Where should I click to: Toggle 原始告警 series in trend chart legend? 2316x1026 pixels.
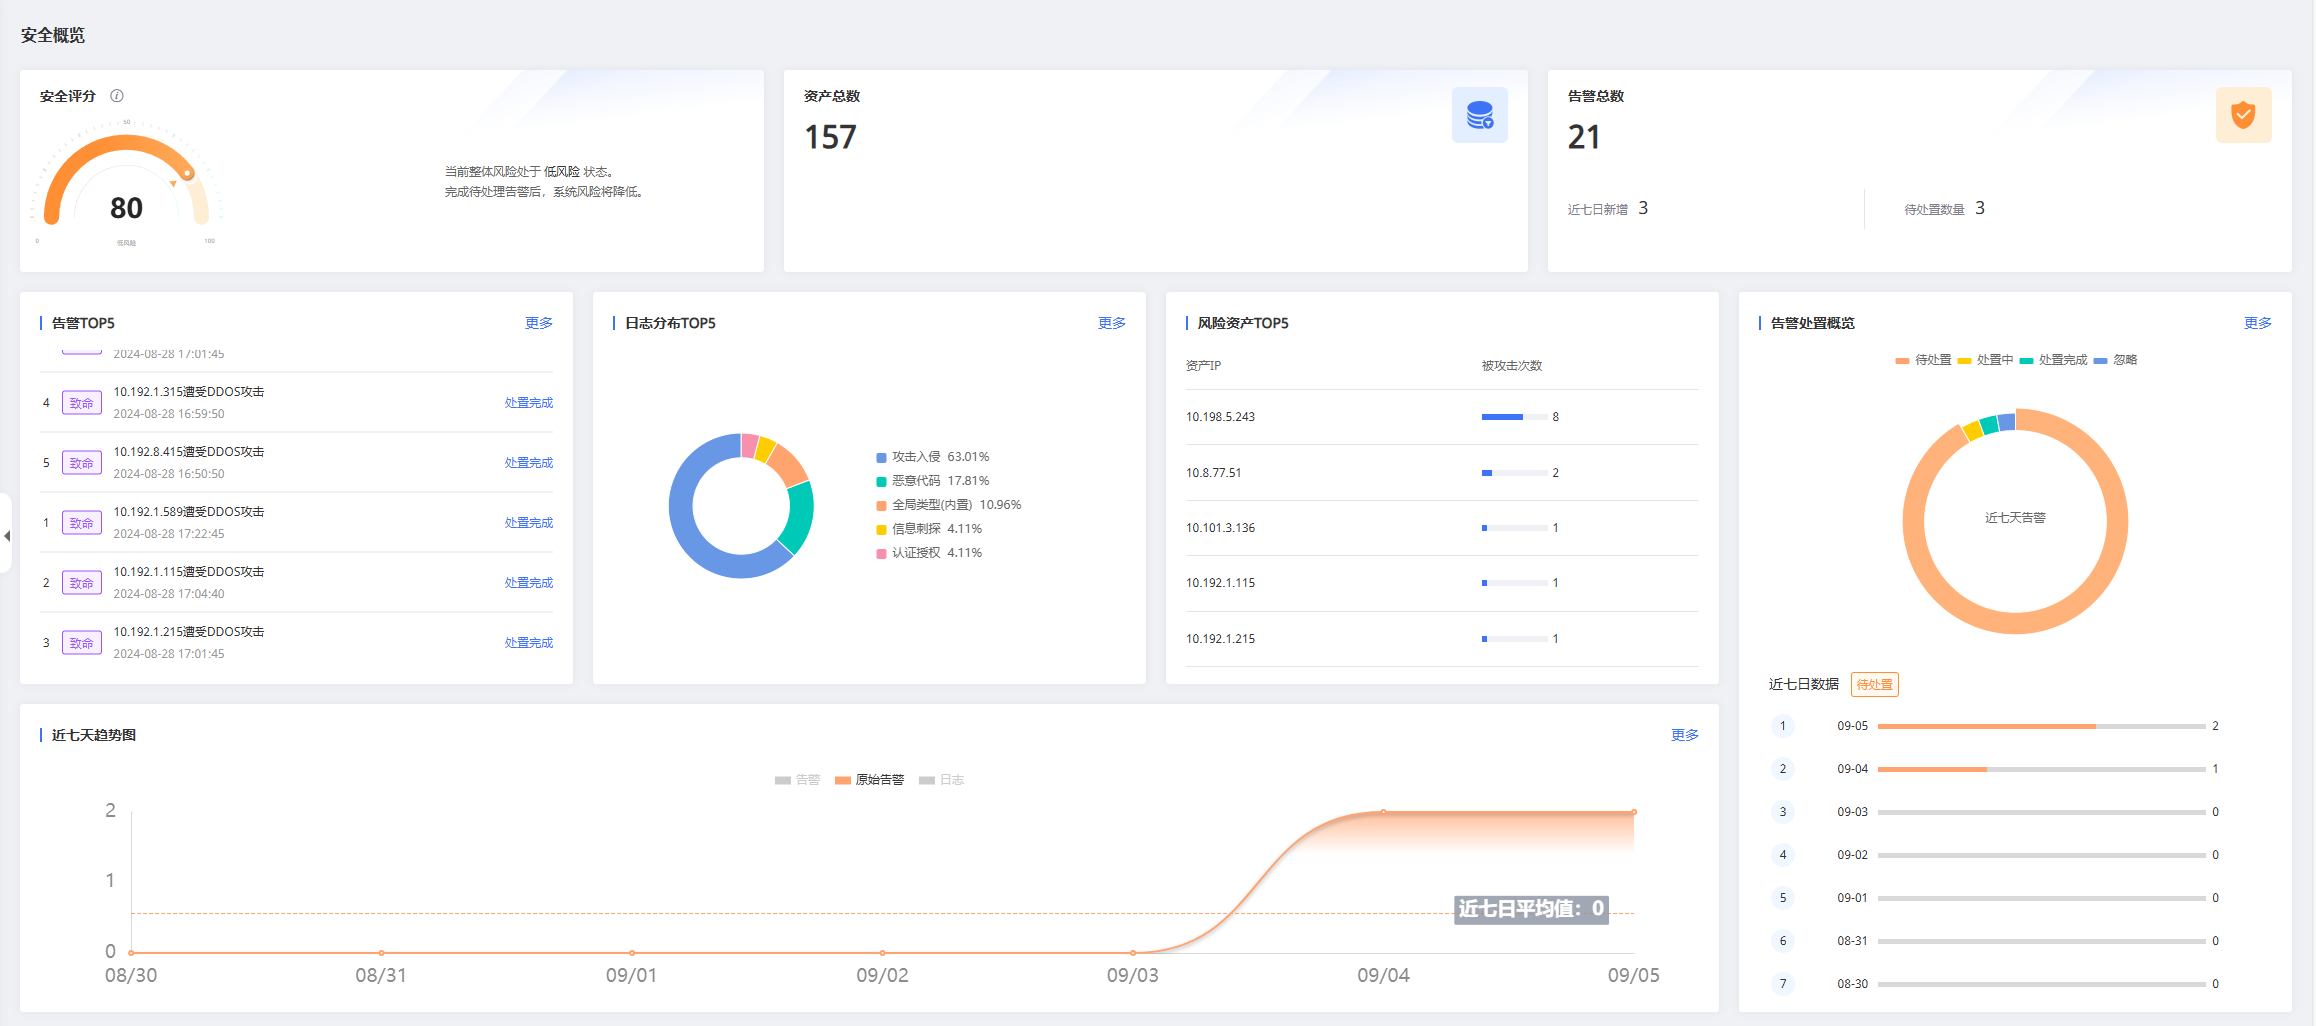tap(869, 780)
